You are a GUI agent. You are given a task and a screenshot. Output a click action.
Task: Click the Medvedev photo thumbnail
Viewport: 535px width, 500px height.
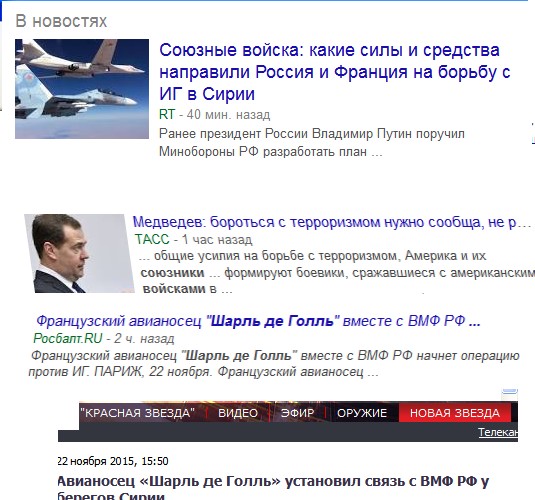pos(79,253)
